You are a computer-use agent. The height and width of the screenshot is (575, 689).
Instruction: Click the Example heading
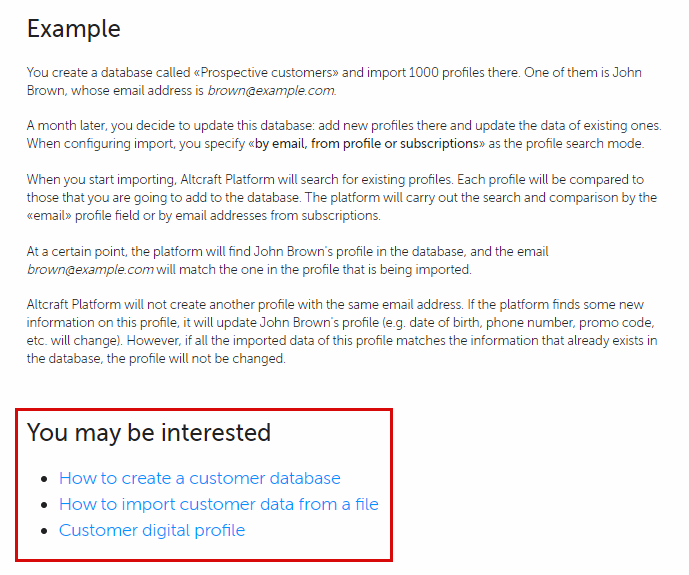tap(73, 29)
